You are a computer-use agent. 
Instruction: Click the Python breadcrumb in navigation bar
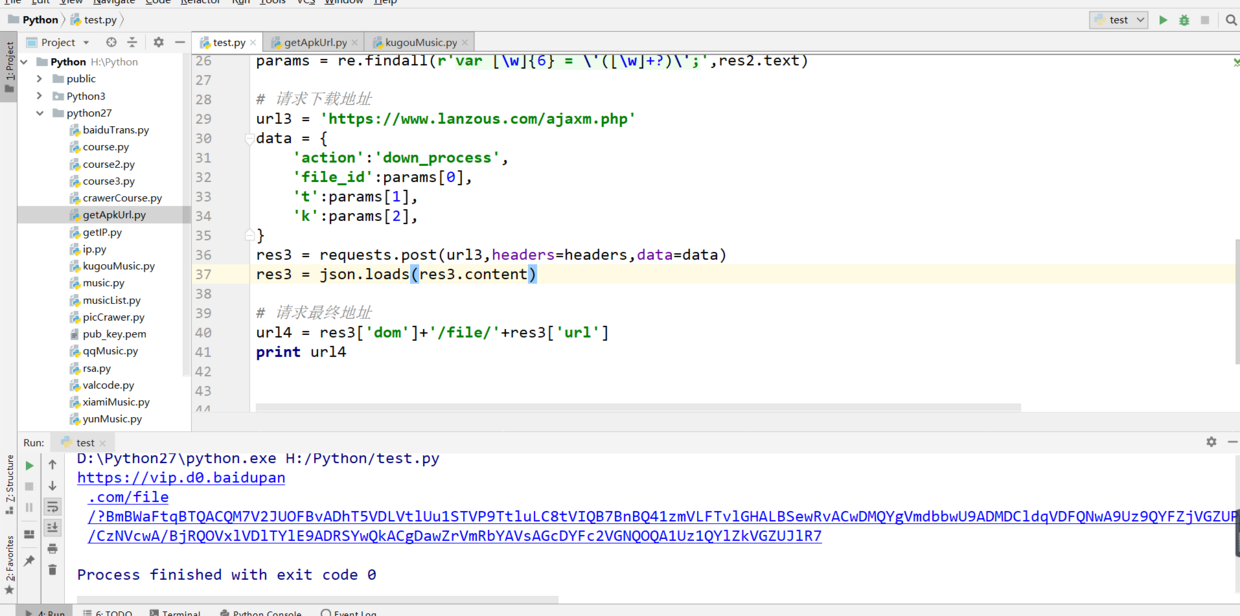34,20
